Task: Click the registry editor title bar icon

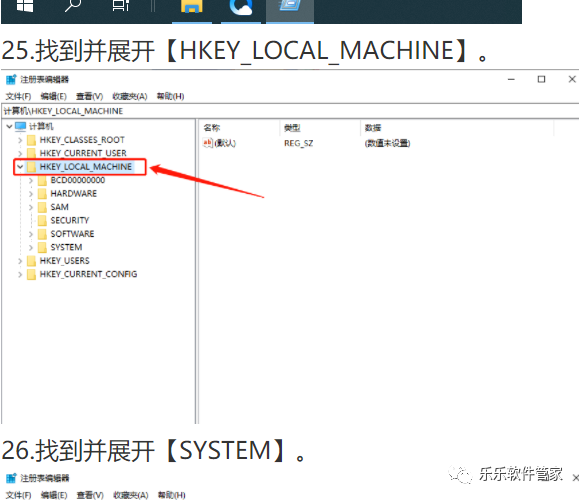Action: coord(11,79)
